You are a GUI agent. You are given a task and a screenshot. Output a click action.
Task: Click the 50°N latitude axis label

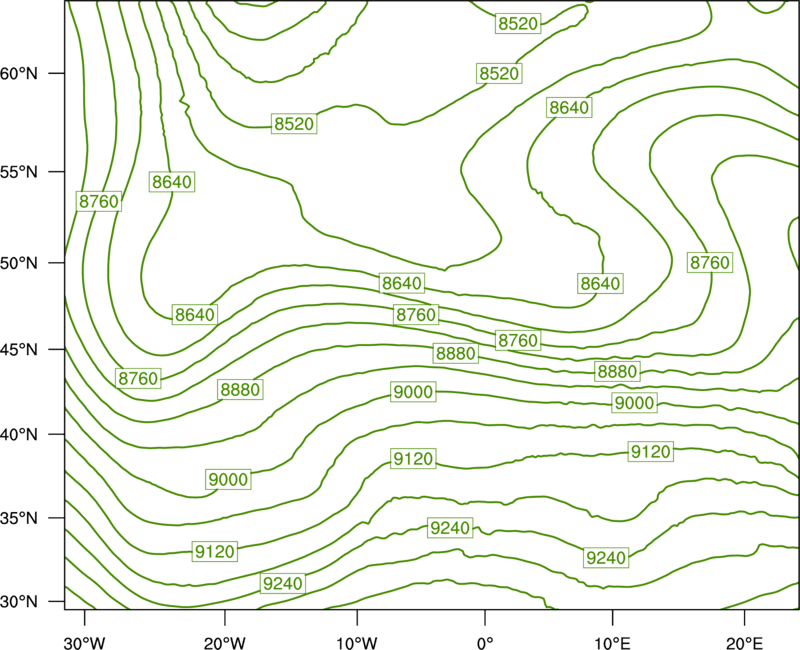click(x=19, y=263)
